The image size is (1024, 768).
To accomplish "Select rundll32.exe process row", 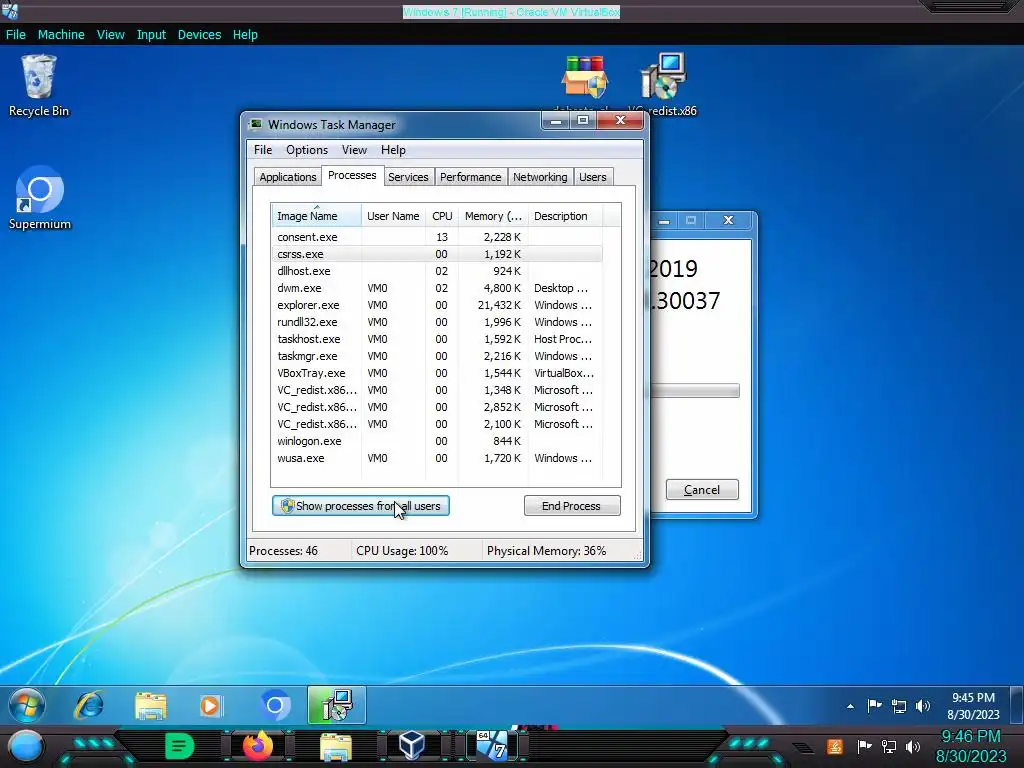I will (x=436, y=322).
